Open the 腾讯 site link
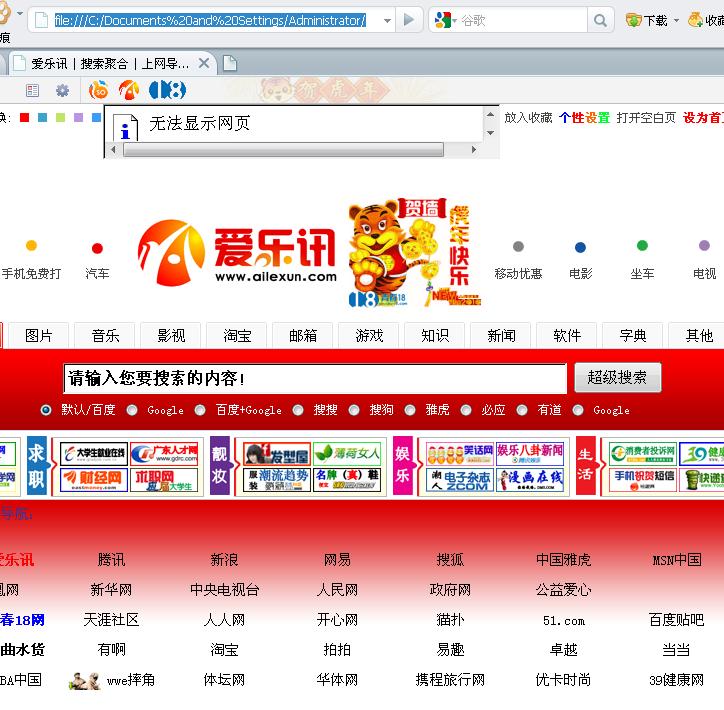This screenshot has width=724, height=710. [111, 560]
